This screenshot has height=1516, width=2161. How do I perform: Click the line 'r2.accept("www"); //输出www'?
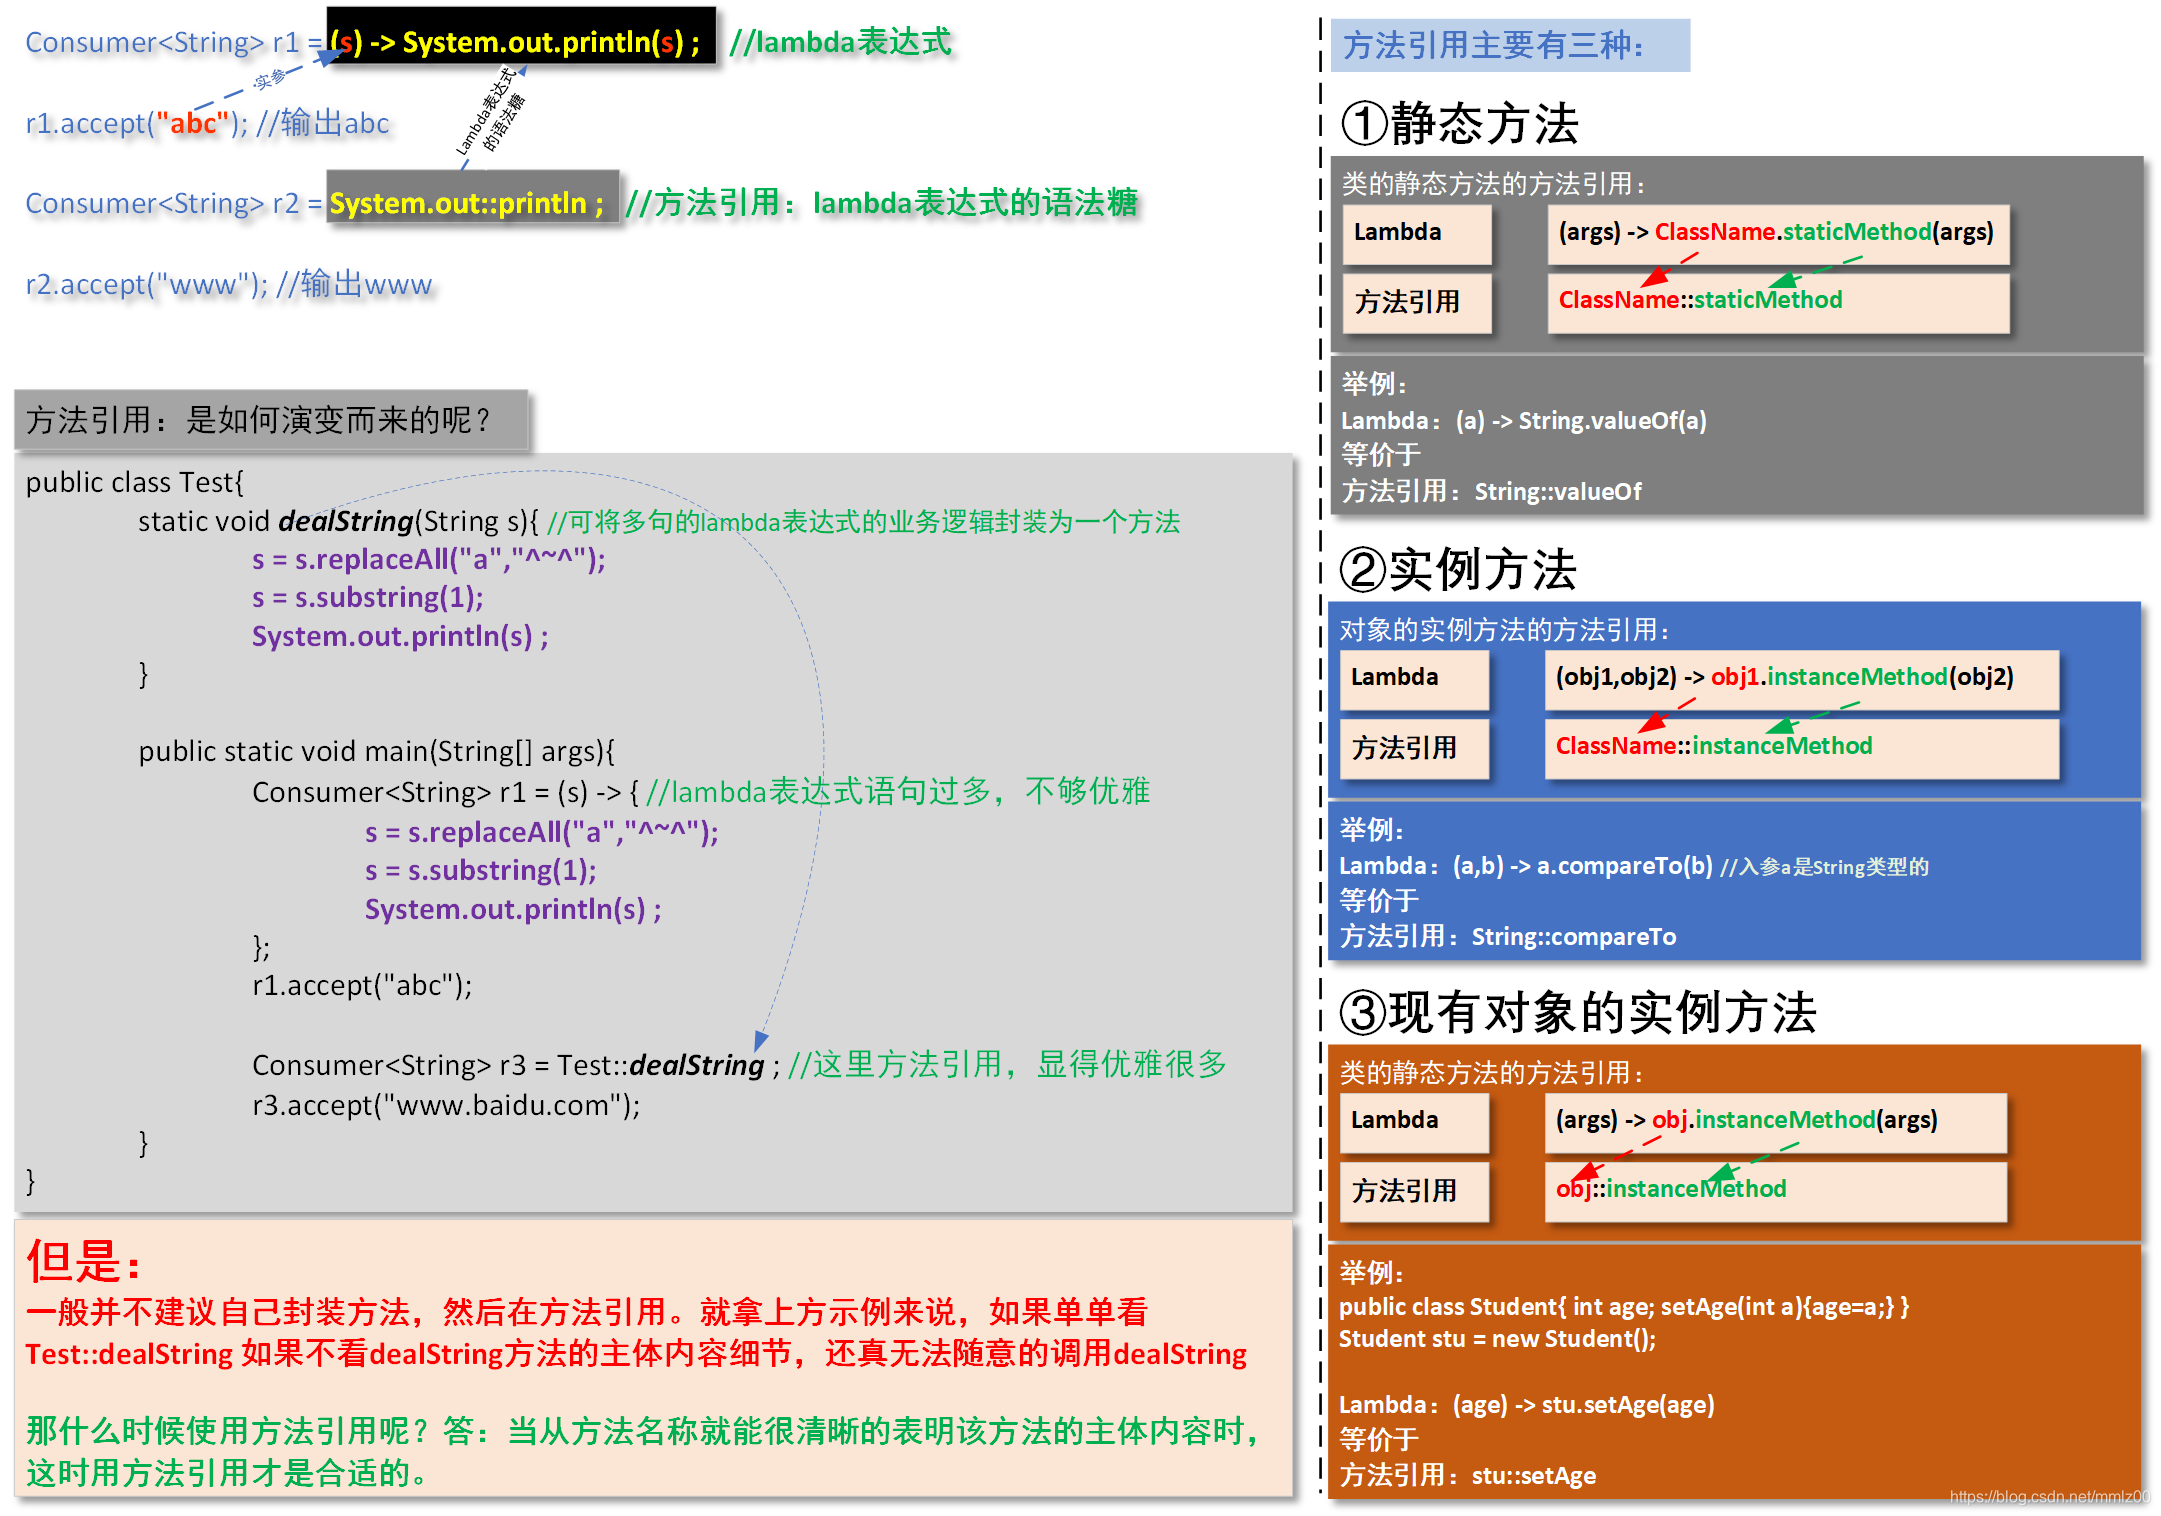[x=229, y=284]
